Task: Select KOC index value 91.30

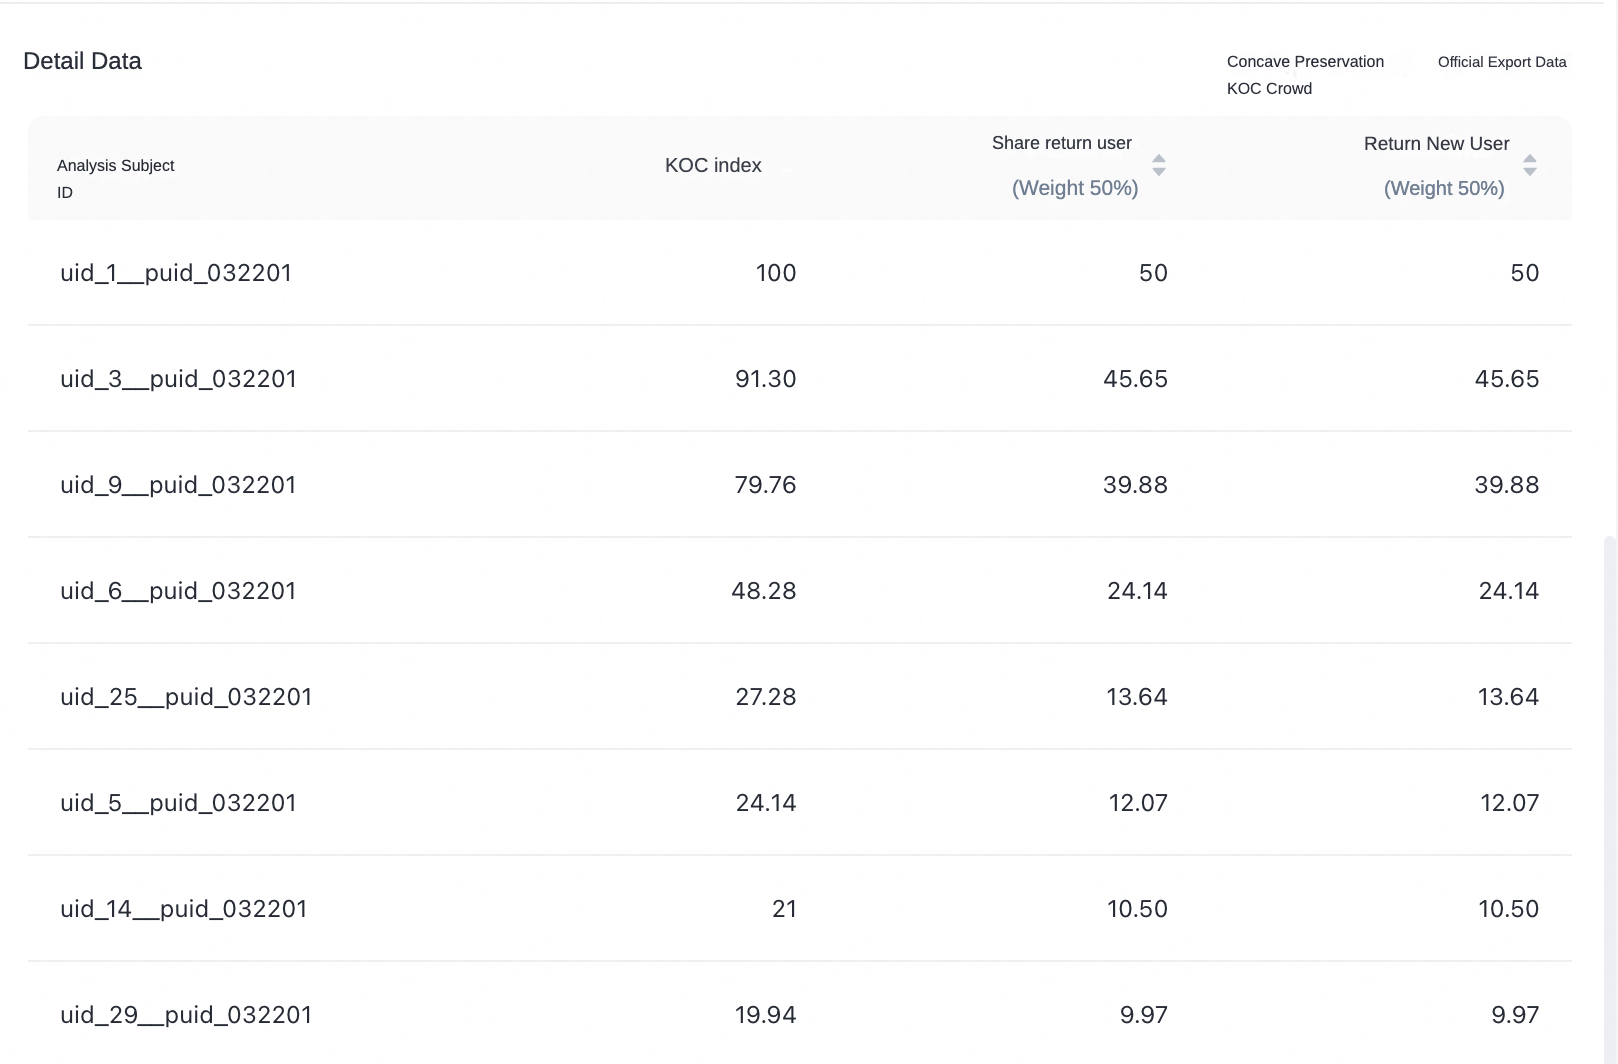Action: [766, 379]
